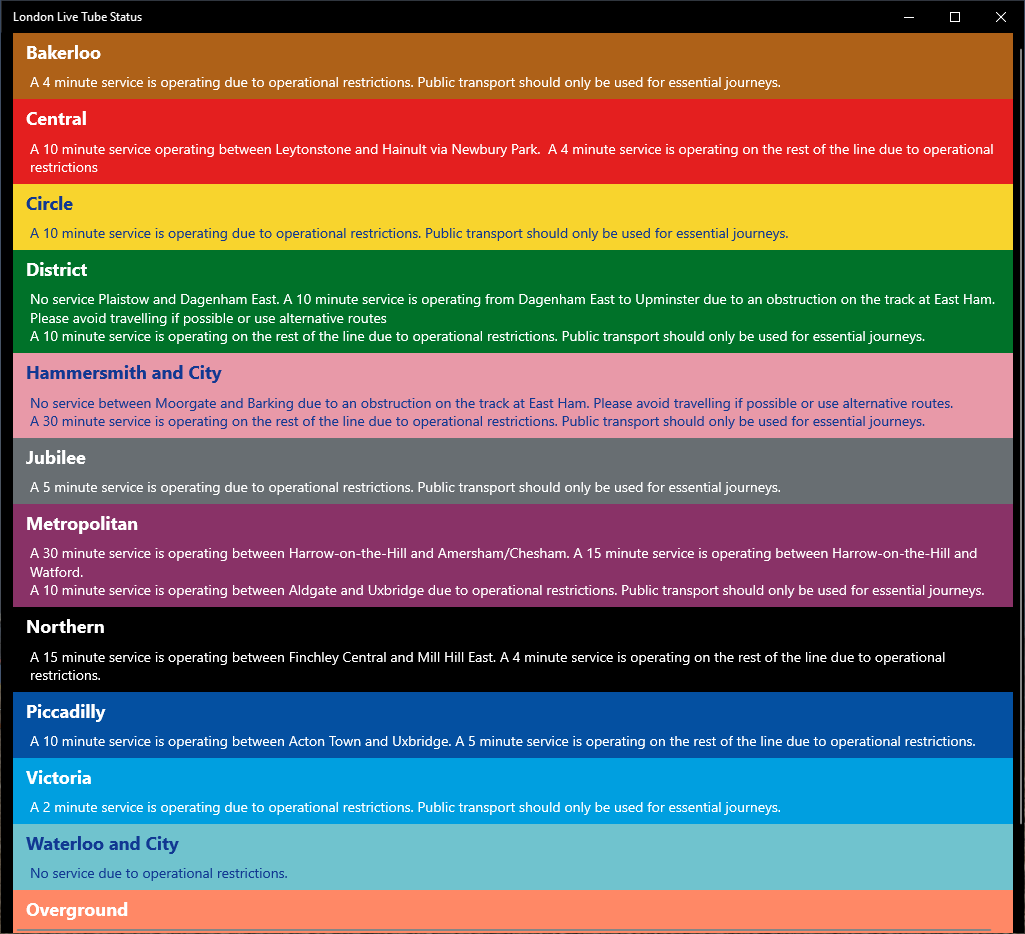Click the Hammersmith and City heading
Image resolution: width=1025 pixels, height=934 pixels.
(x=124, y=373)
